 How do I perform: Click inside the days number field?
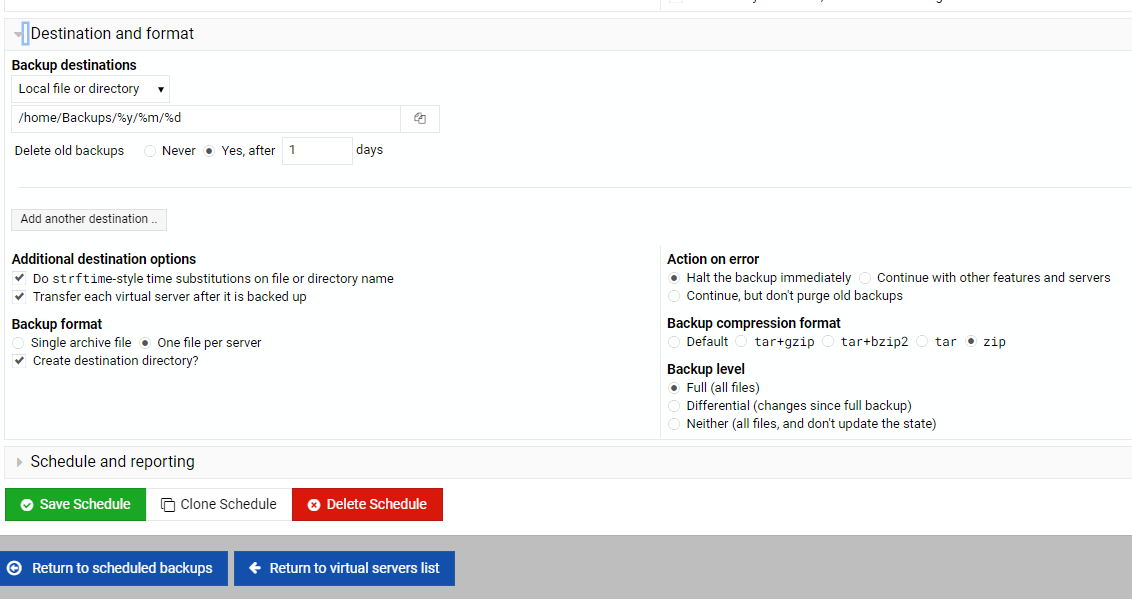(x=316, y=150)
